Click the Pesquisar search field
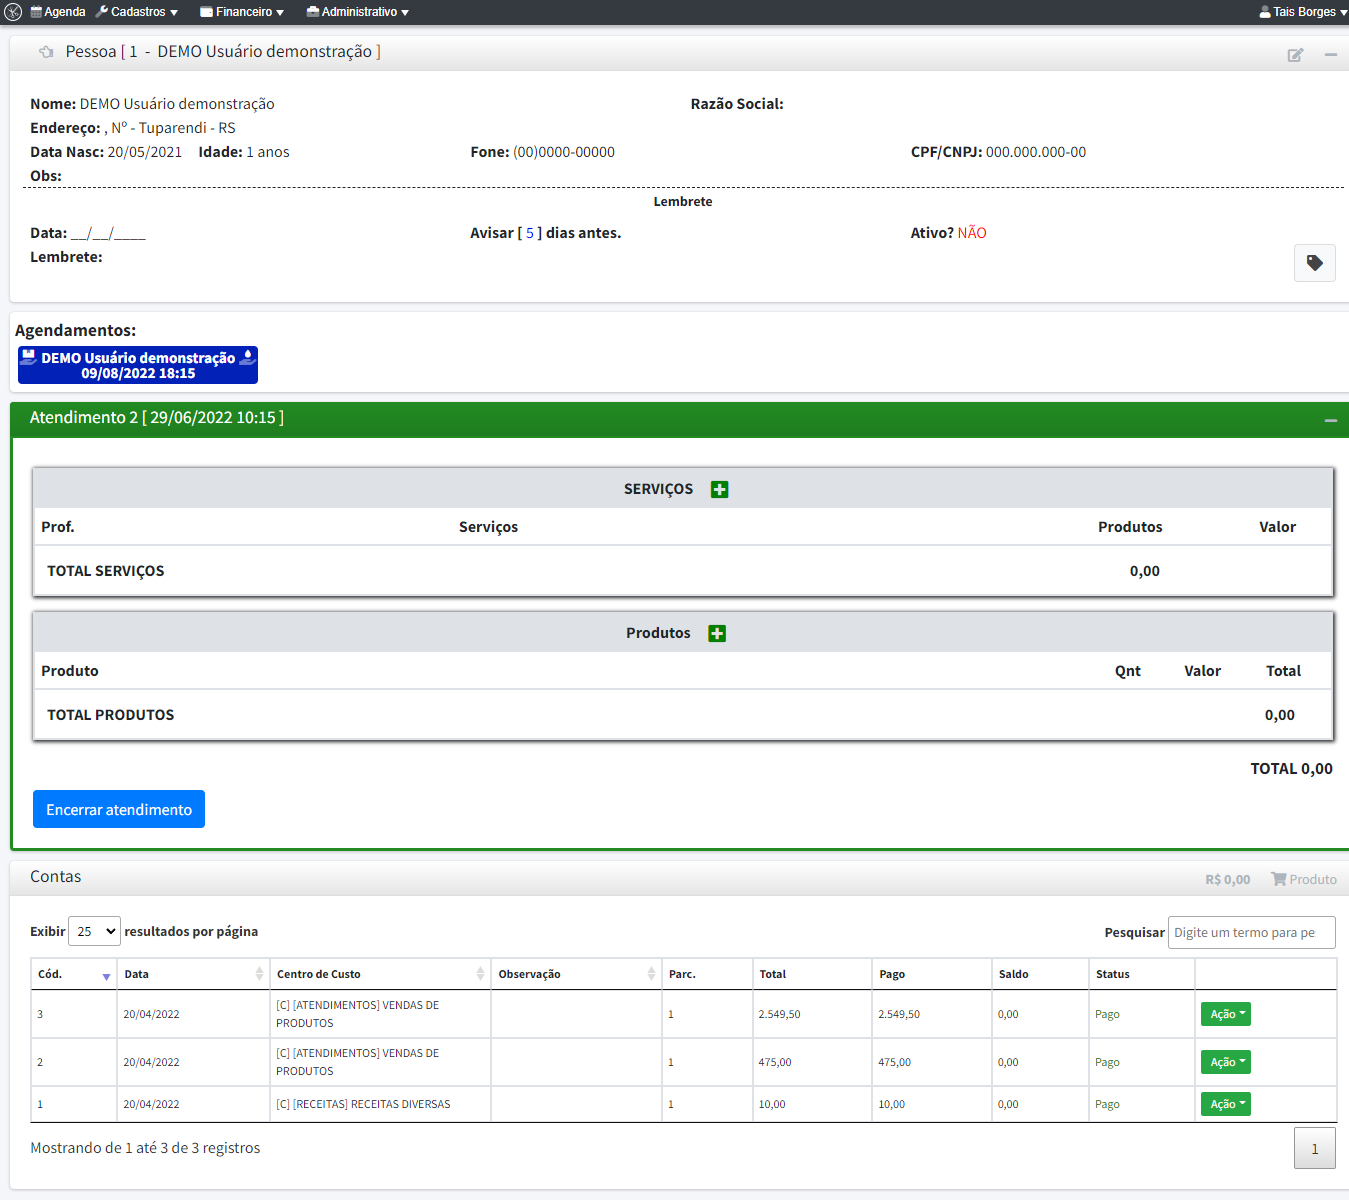This screenshot has height=1200, width=1349. pos(1251,932)
